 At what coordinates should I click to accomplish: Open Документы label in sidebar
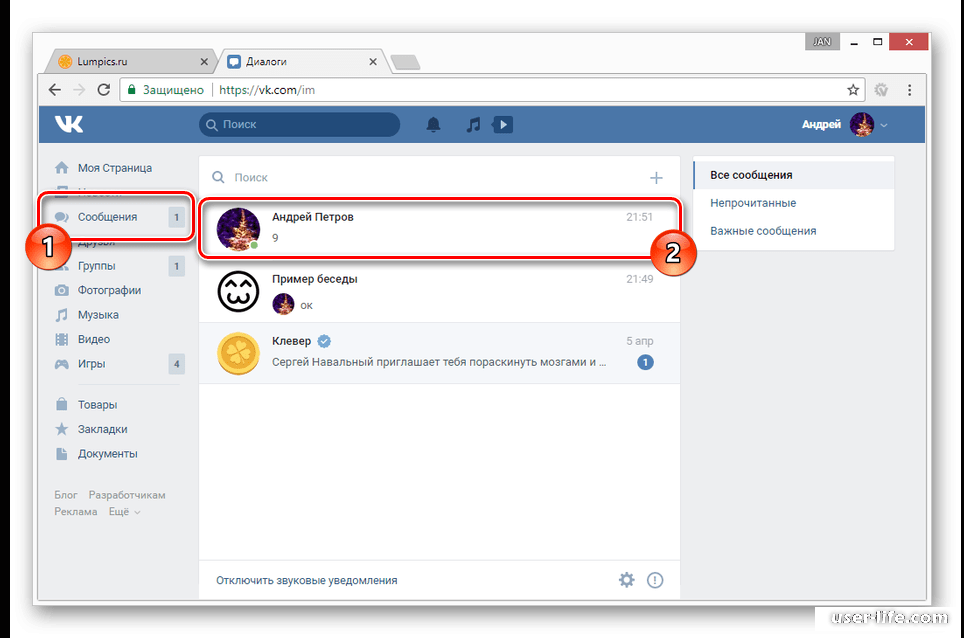click(x=108, y=454)
